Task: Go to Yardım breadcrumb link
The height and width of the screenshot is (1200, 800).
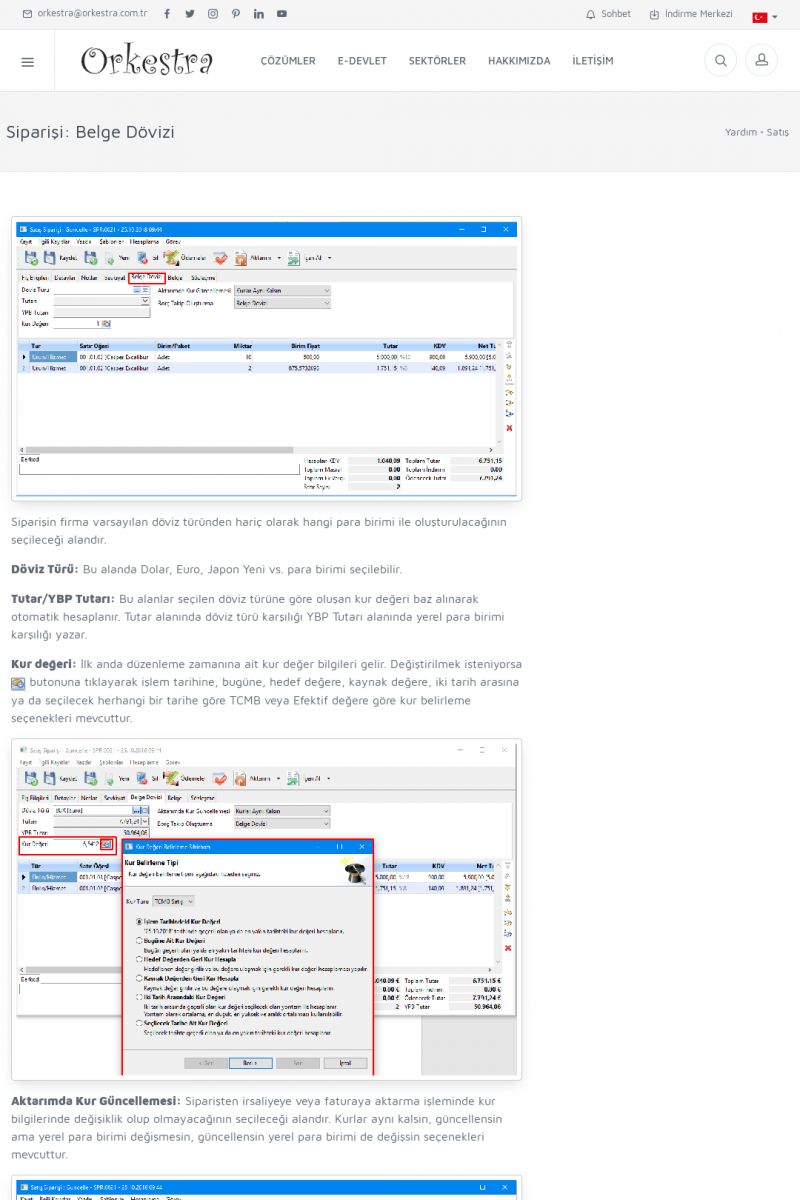Action: 741,132
